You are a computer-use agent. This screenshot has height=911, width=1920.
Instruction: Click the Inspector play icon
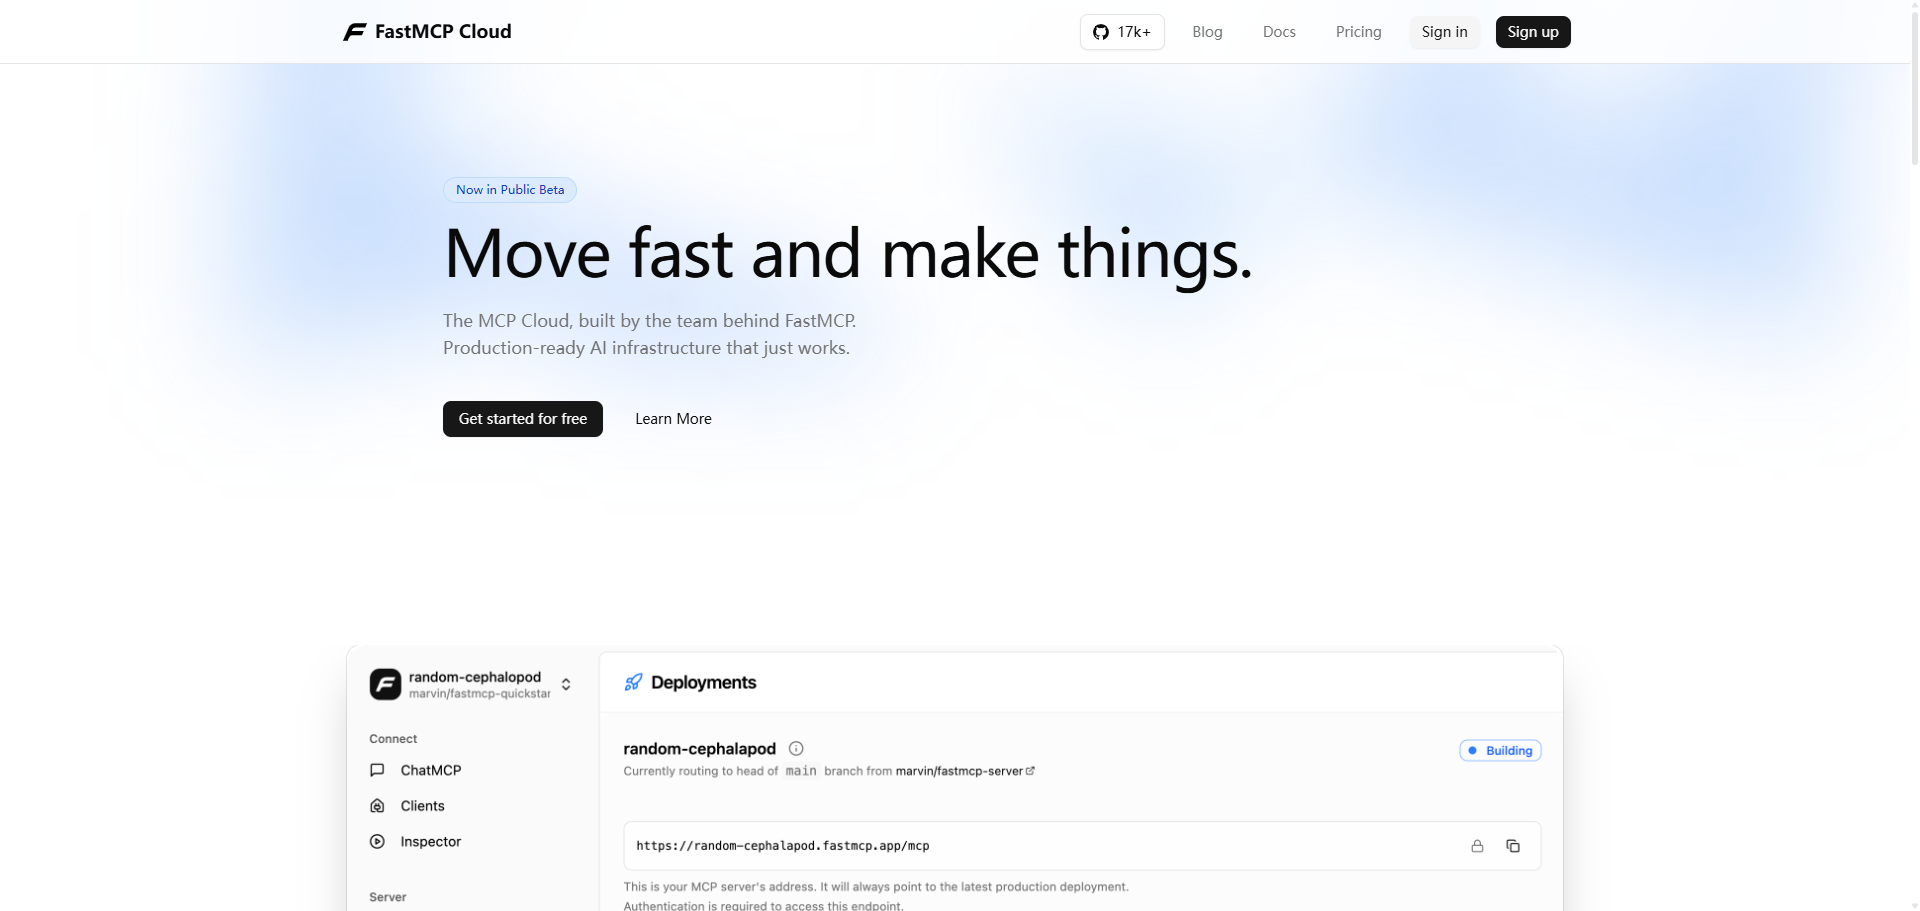377,842
